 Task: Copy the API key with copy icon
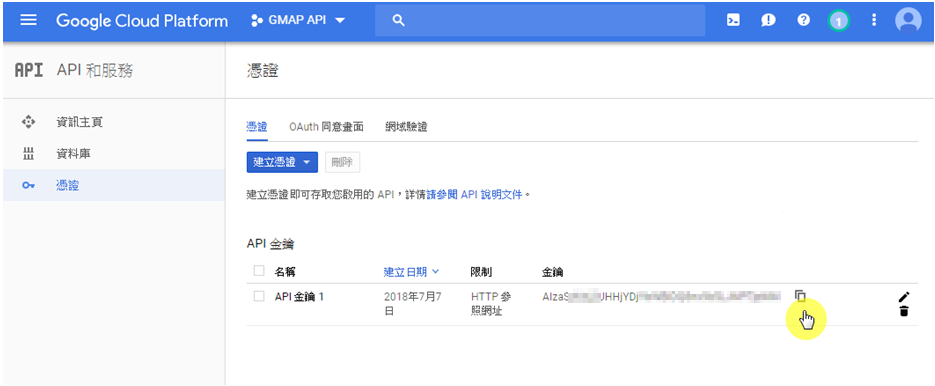click(800, 296)
